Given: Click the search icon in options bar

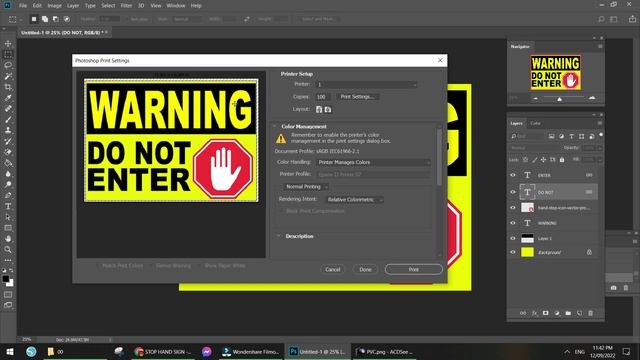Looking at the screenshot, I should pyautogui.click(x=601, y=19).
